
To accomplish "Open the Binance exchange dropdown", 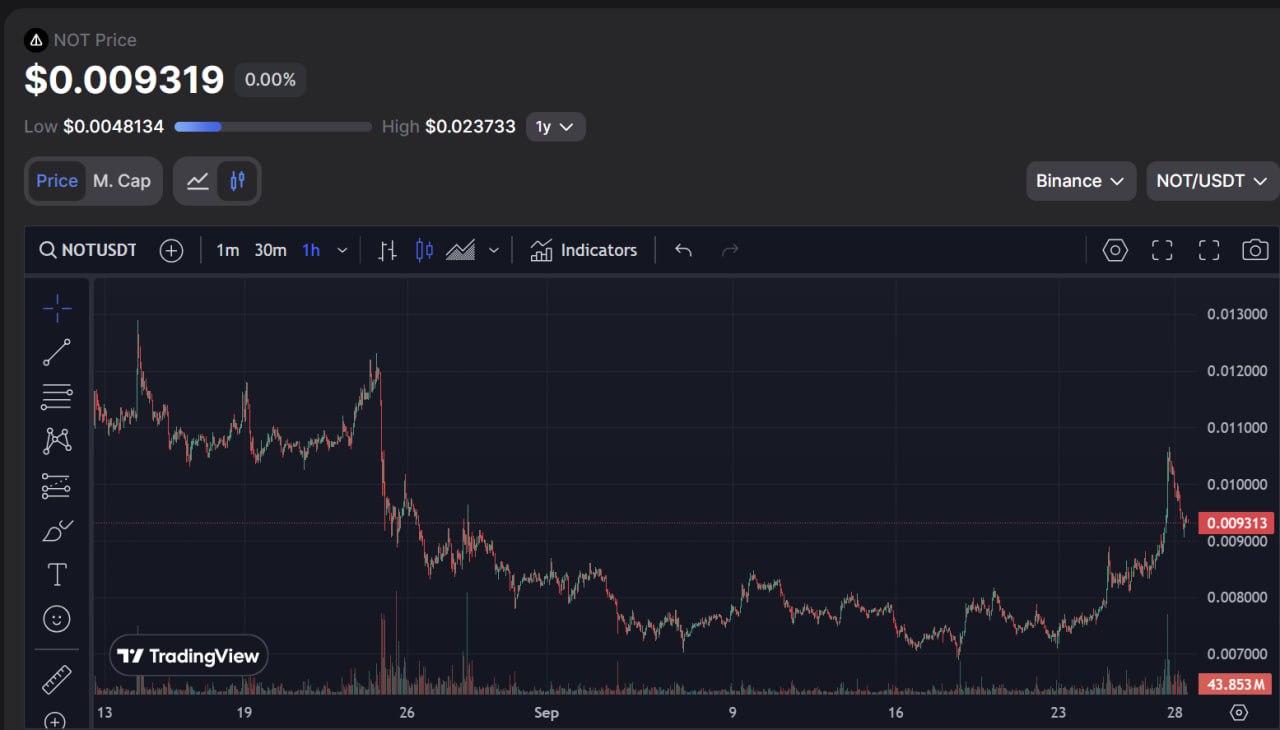I will 1081,181.
